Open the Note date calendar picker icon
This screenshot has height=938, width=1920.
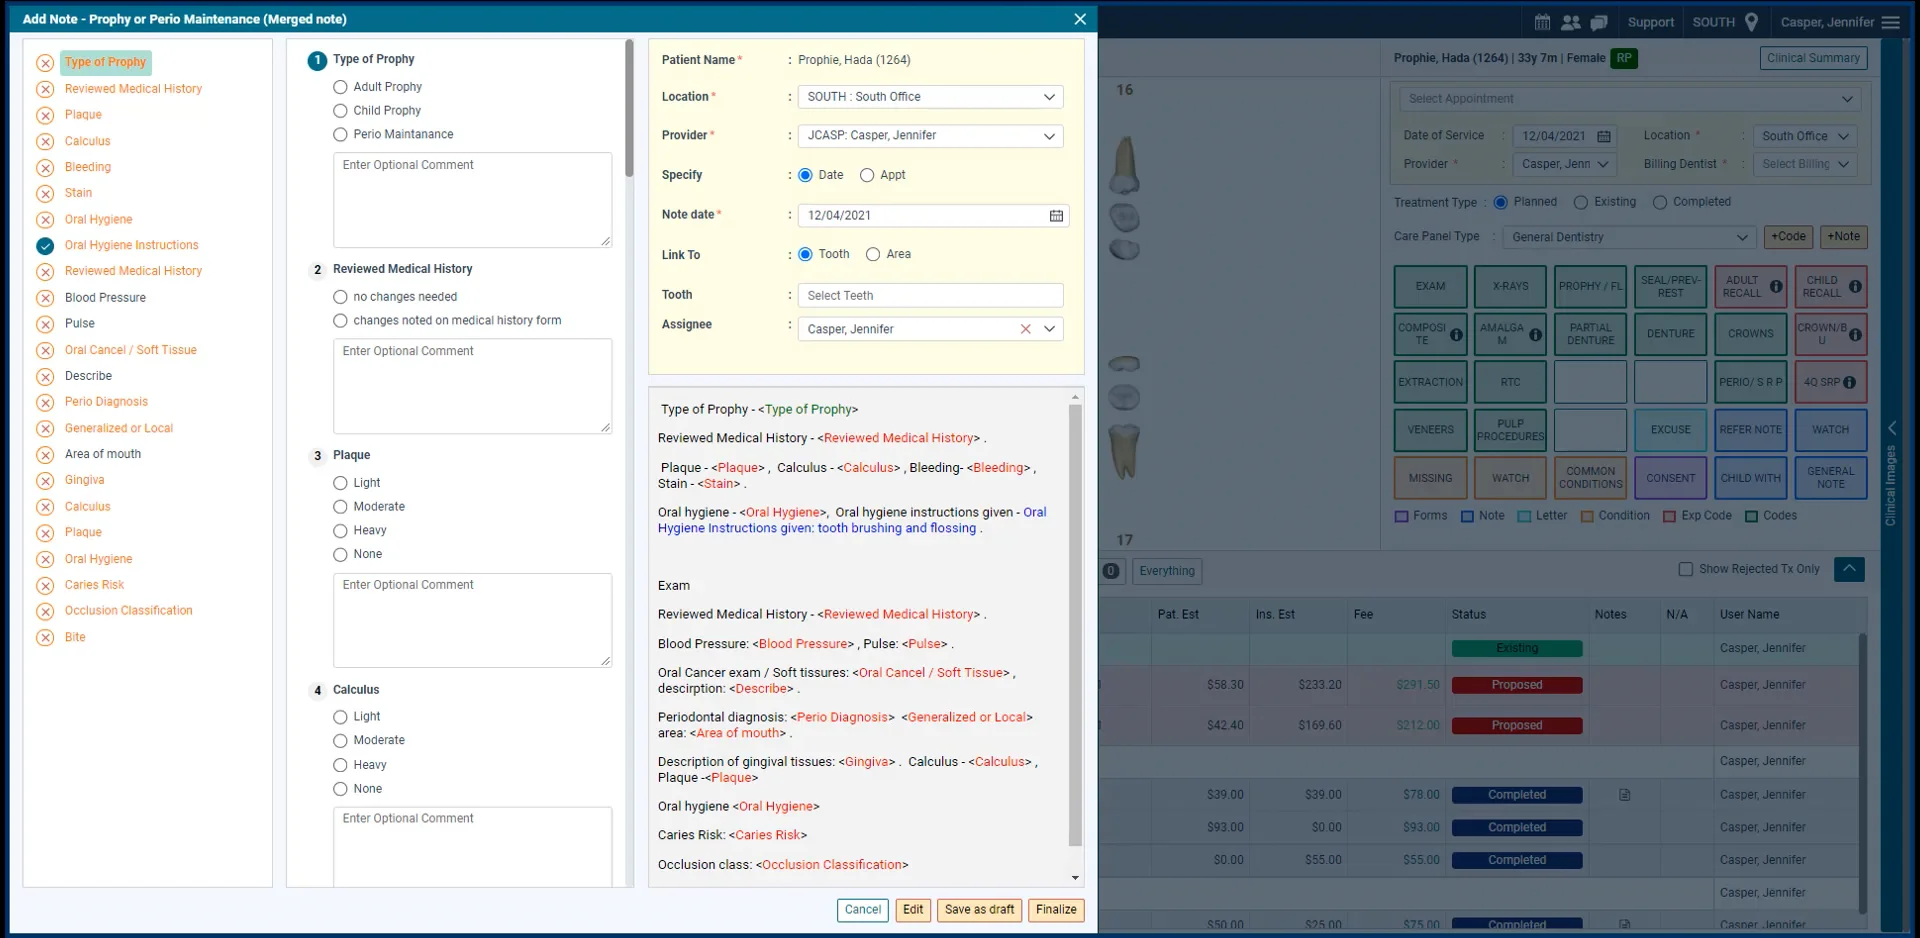[x=1056, y=216]
